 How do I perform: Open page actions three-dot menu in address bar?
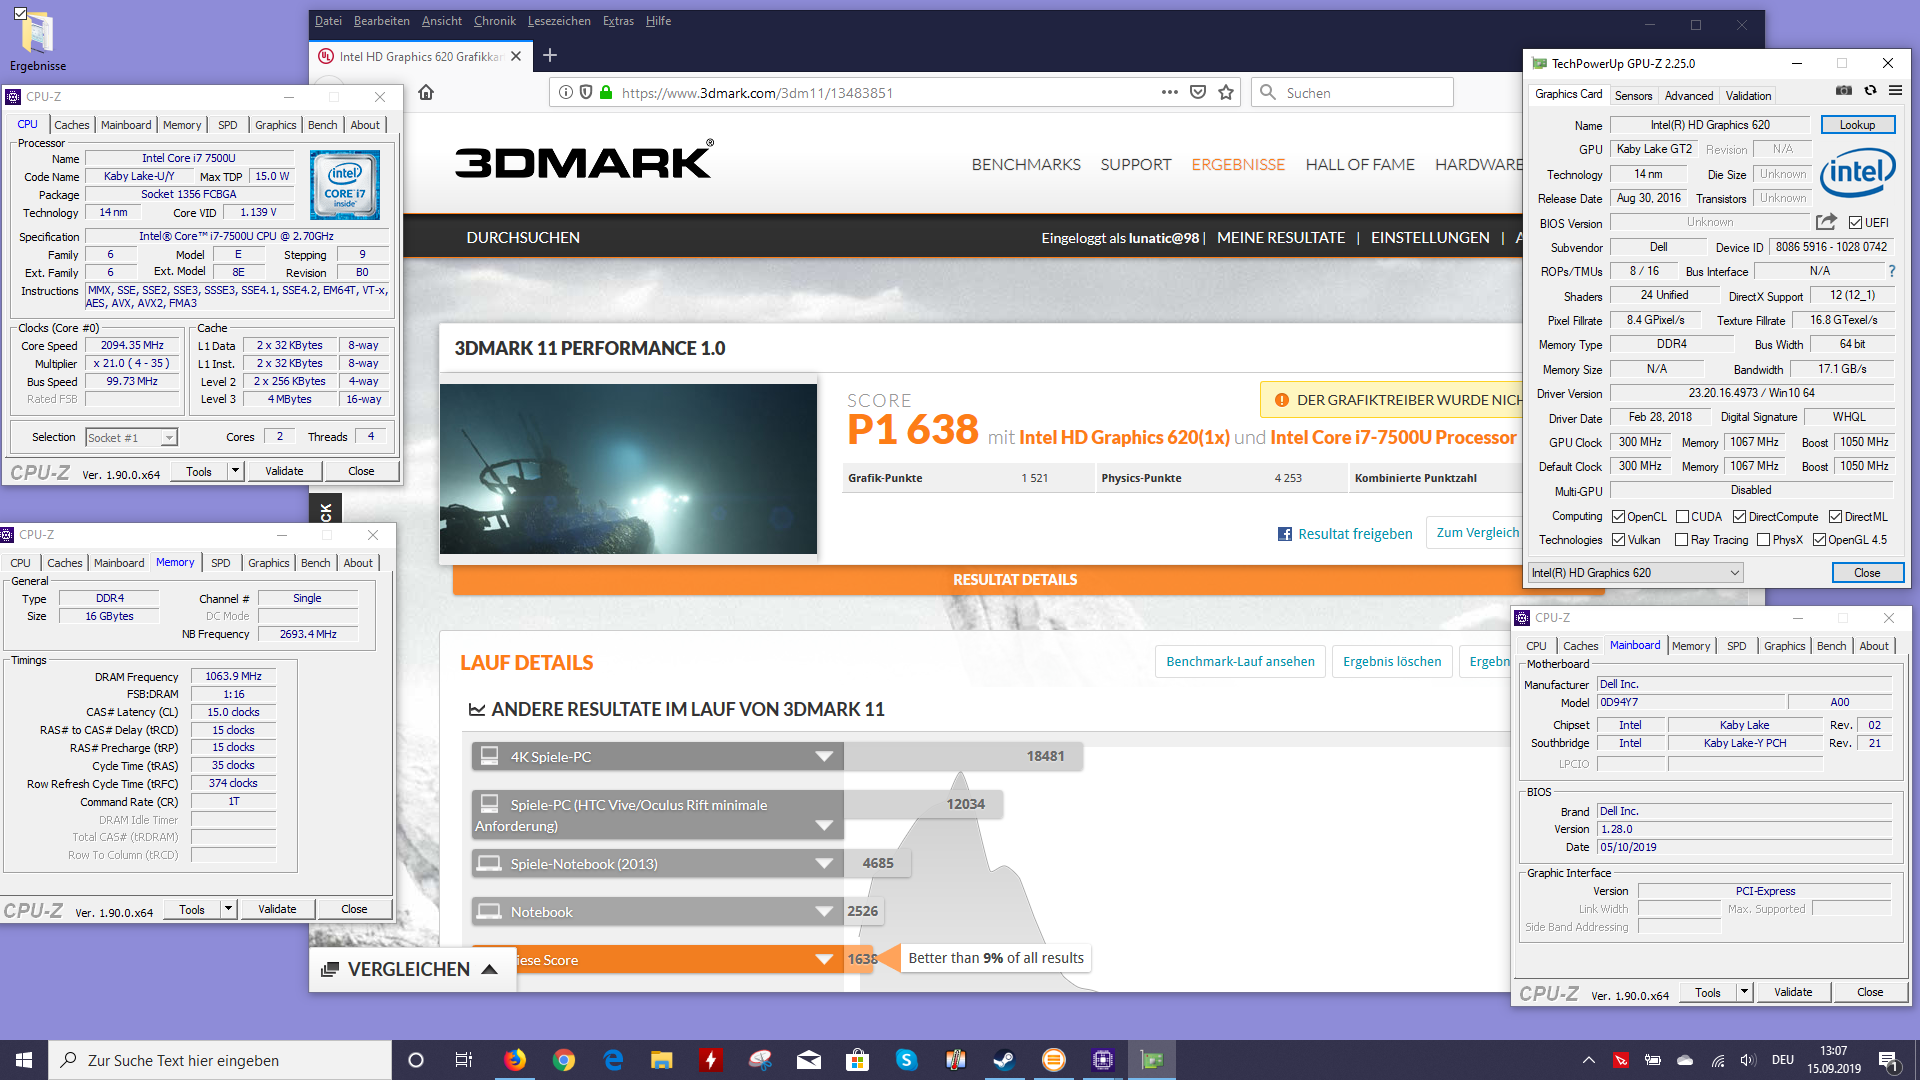(1169, 93)
